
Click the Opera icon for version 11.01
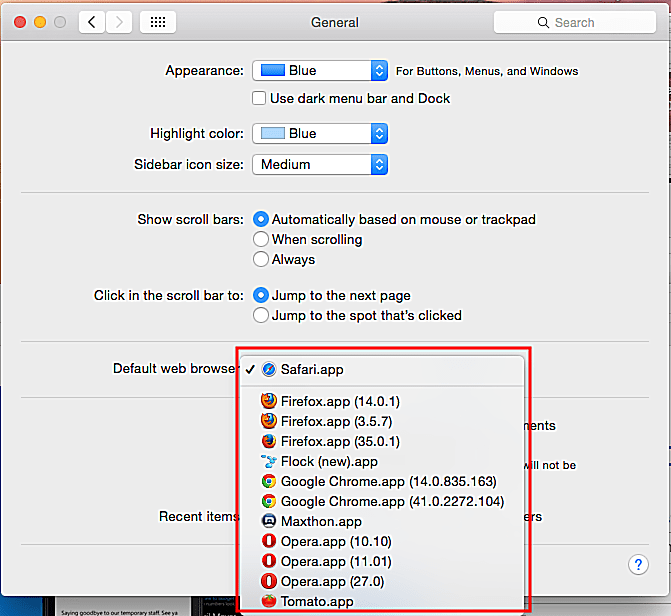pos(269,561)
